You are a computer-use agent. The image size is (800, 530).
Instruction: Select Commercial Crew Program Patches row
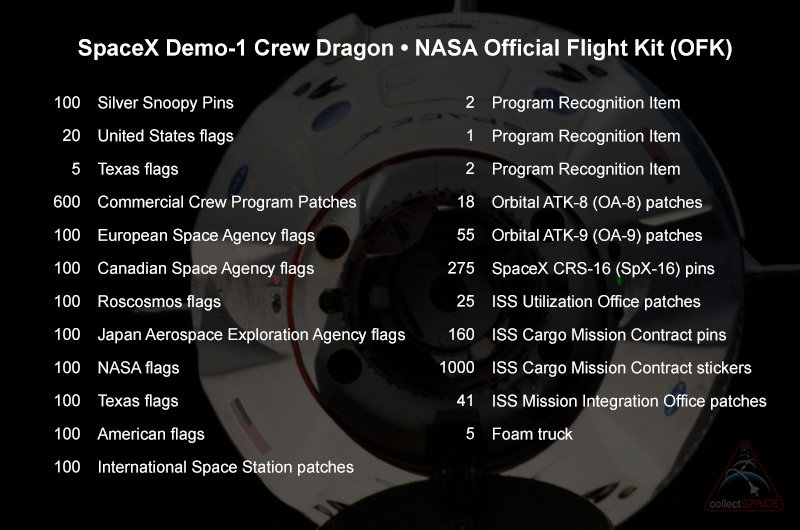[226, 202]
